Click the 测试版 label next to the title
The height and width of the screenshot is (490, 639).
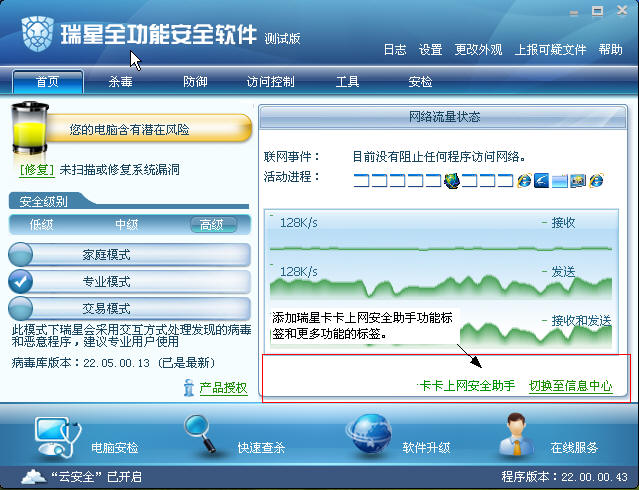[282, 39]
